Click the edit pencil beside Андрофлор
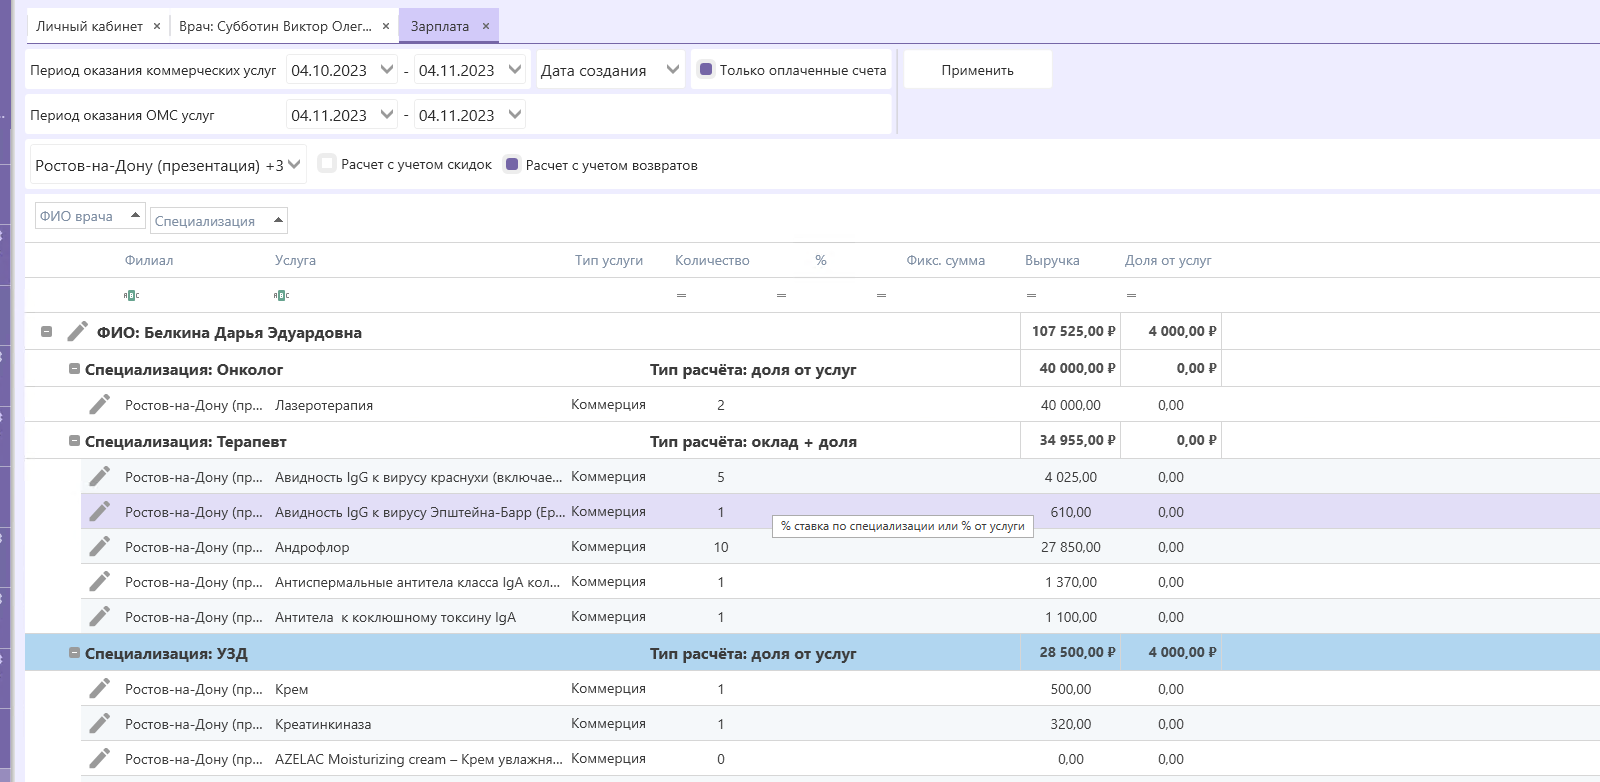The width and height of the screenshot is (1600, 782). coord(99,546)
